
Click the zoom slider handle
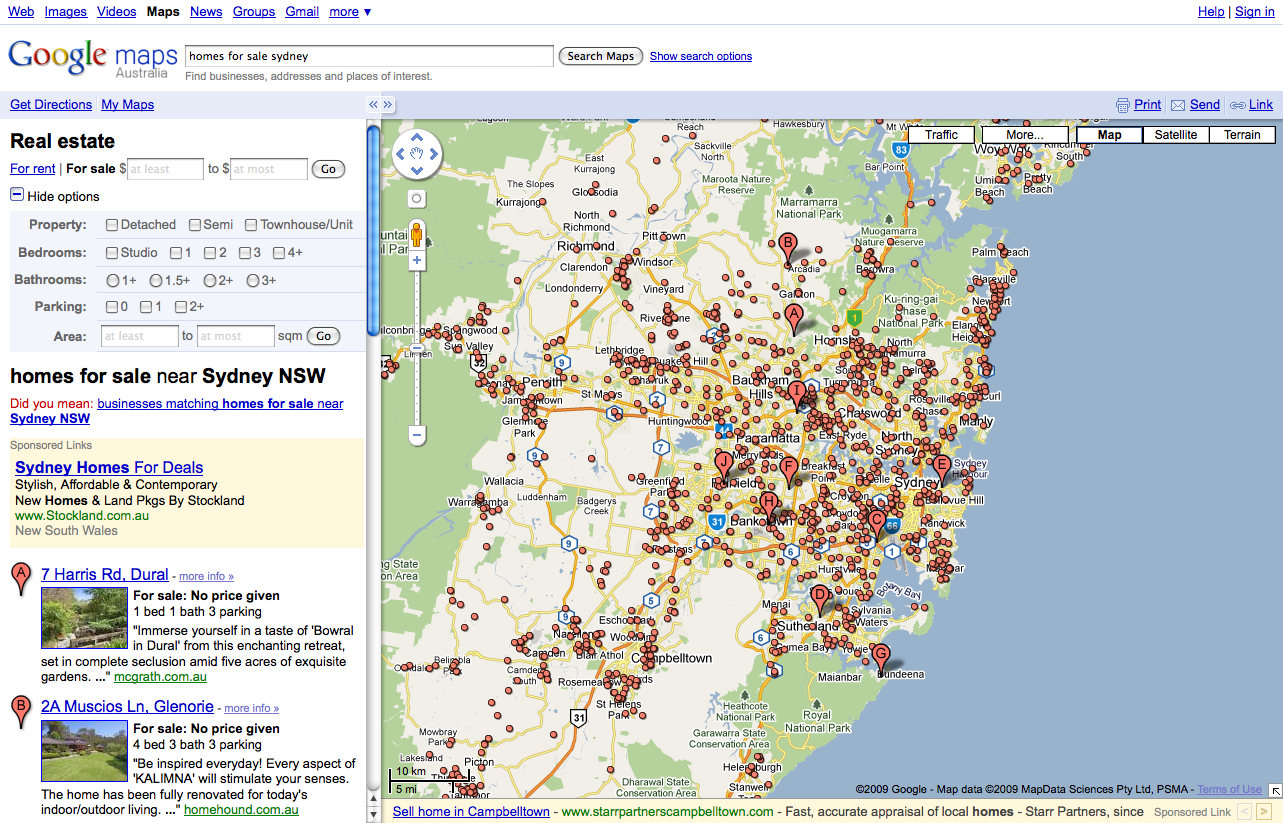point(417,348)
